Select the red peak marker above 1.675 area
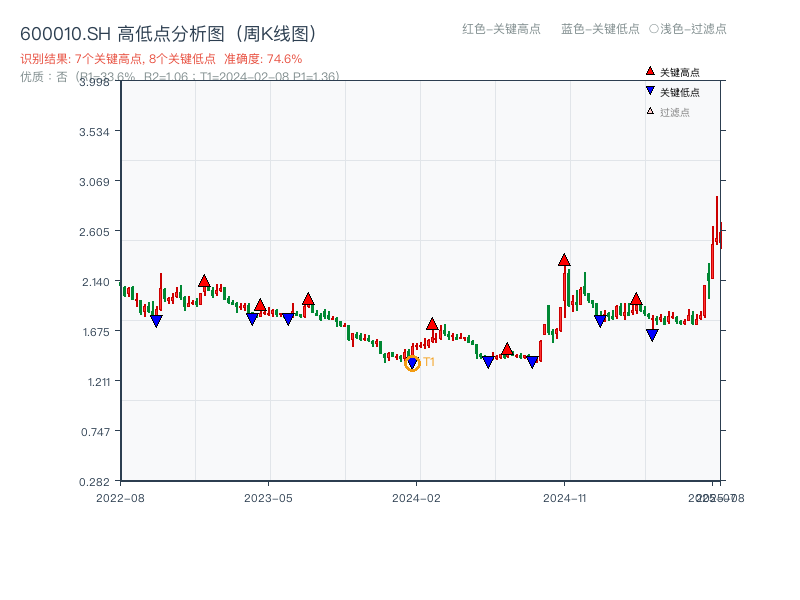 431,323
